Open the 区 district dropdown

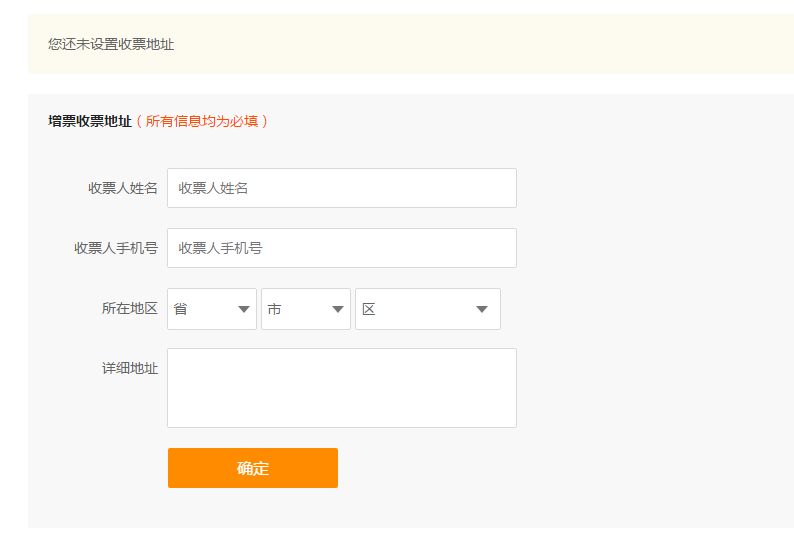coord(428,309)
